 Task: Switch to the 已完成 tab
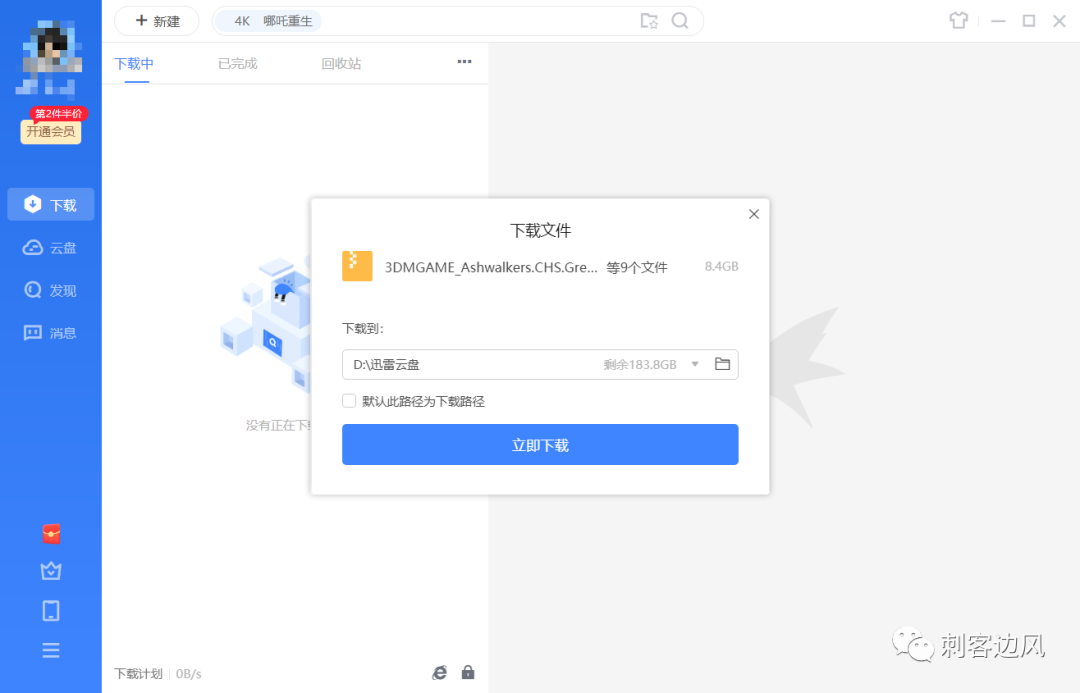[x=238, y=63]
